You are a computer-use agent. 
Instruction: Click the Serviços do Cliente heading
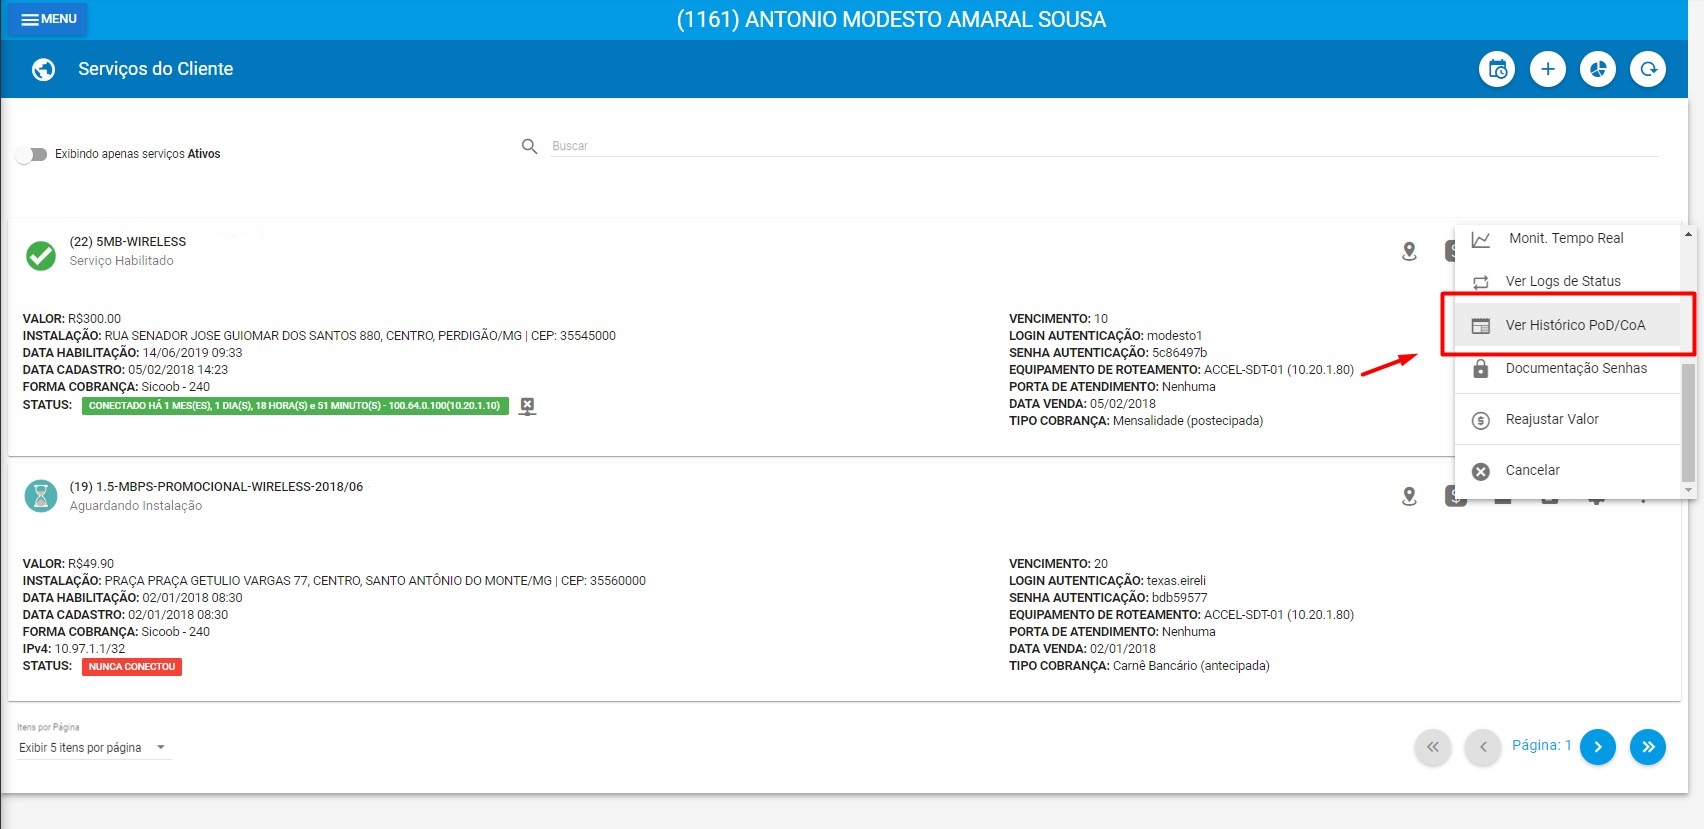click(156, 69)
